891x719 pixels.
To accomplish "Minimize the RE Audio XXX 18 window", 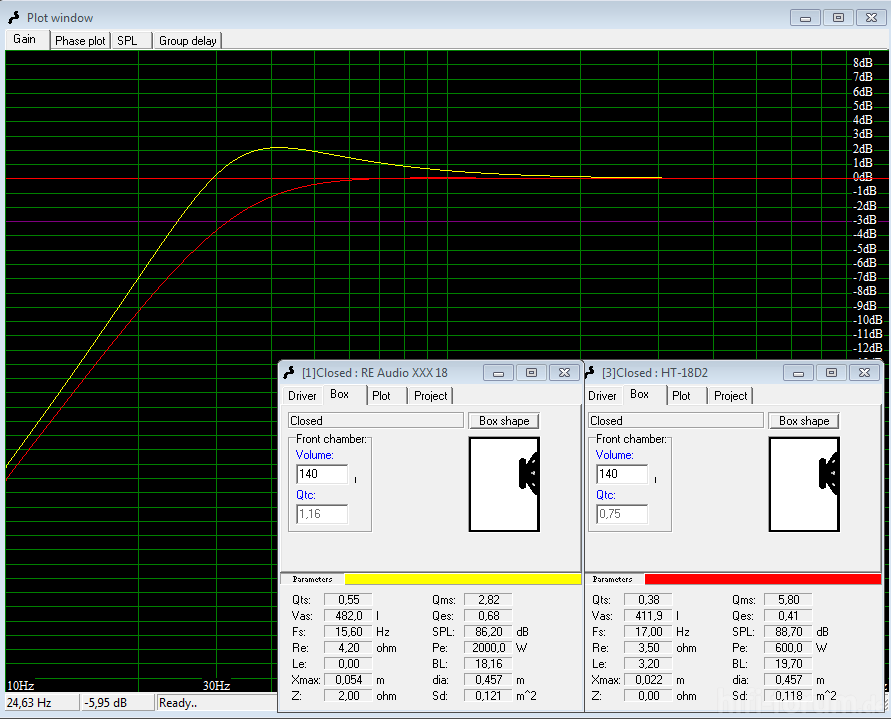I will [499, 372].
